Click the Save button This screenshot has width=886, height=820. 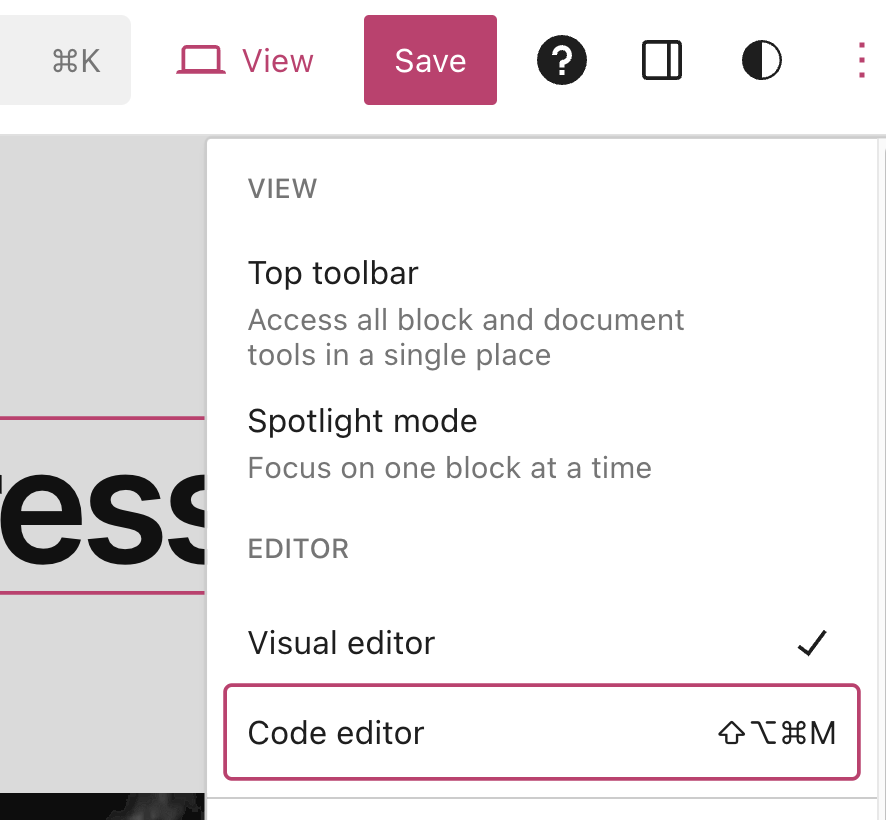coord(430,60)
